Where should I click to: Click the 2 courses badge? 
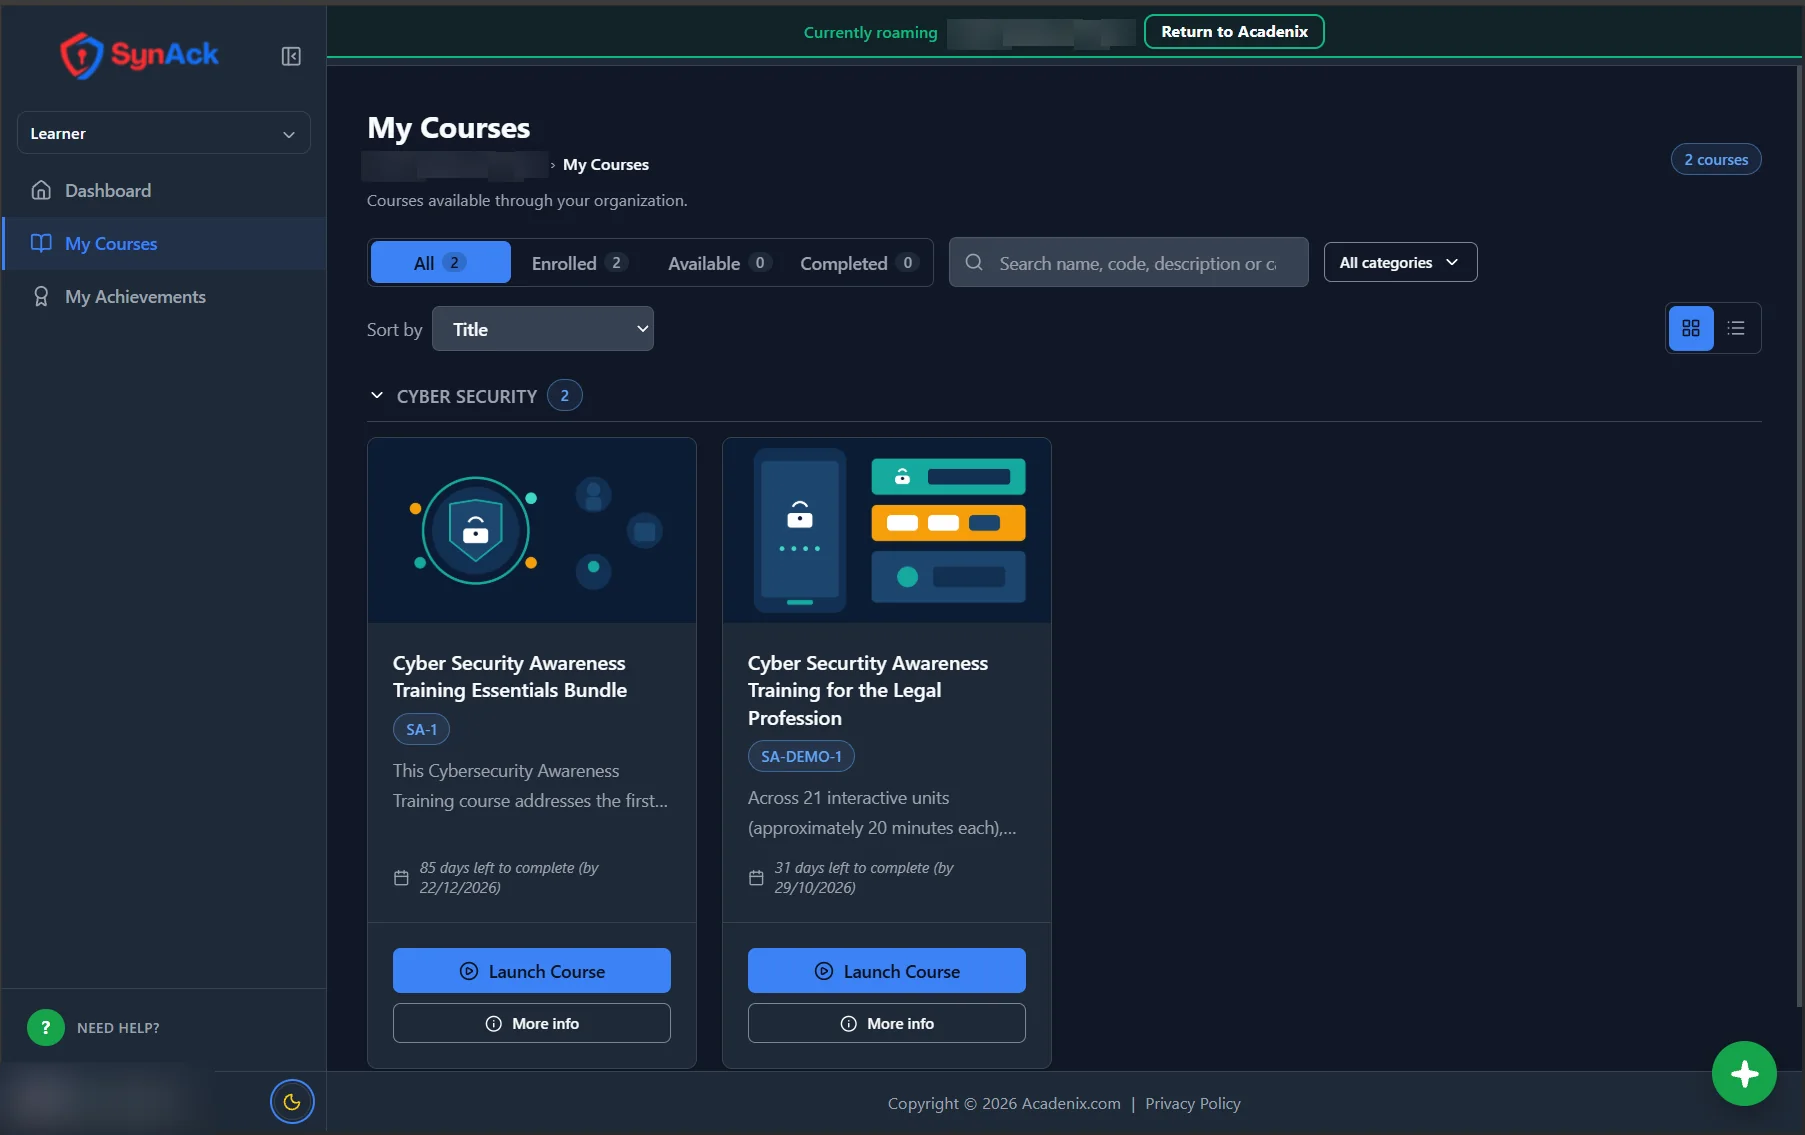pyautogui.click(x=1716, y=159)
